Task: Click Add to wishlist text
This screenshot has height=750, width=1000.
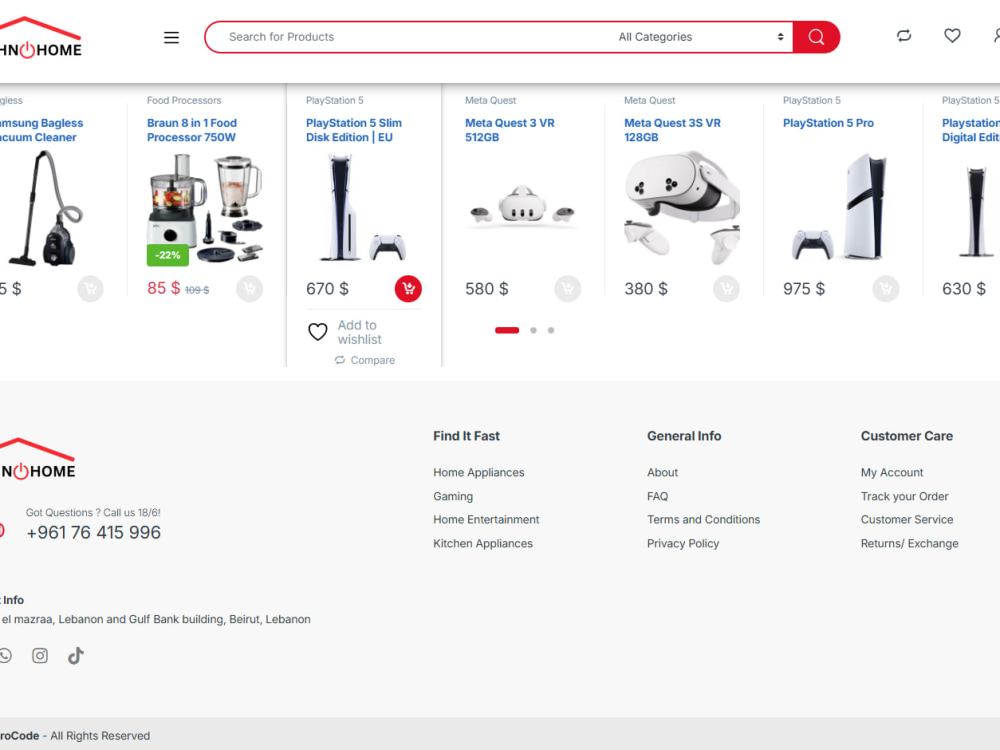Action: click(360, 332)
